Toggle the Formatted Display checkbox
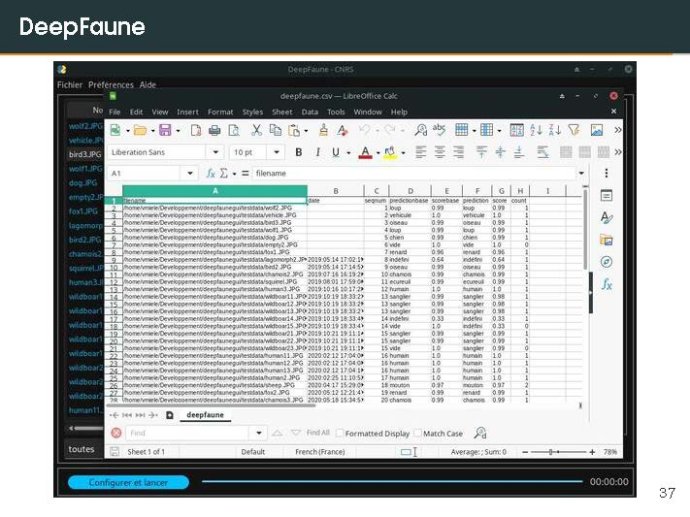The height and width of the screenshot is (517, 690). [340, 433]
